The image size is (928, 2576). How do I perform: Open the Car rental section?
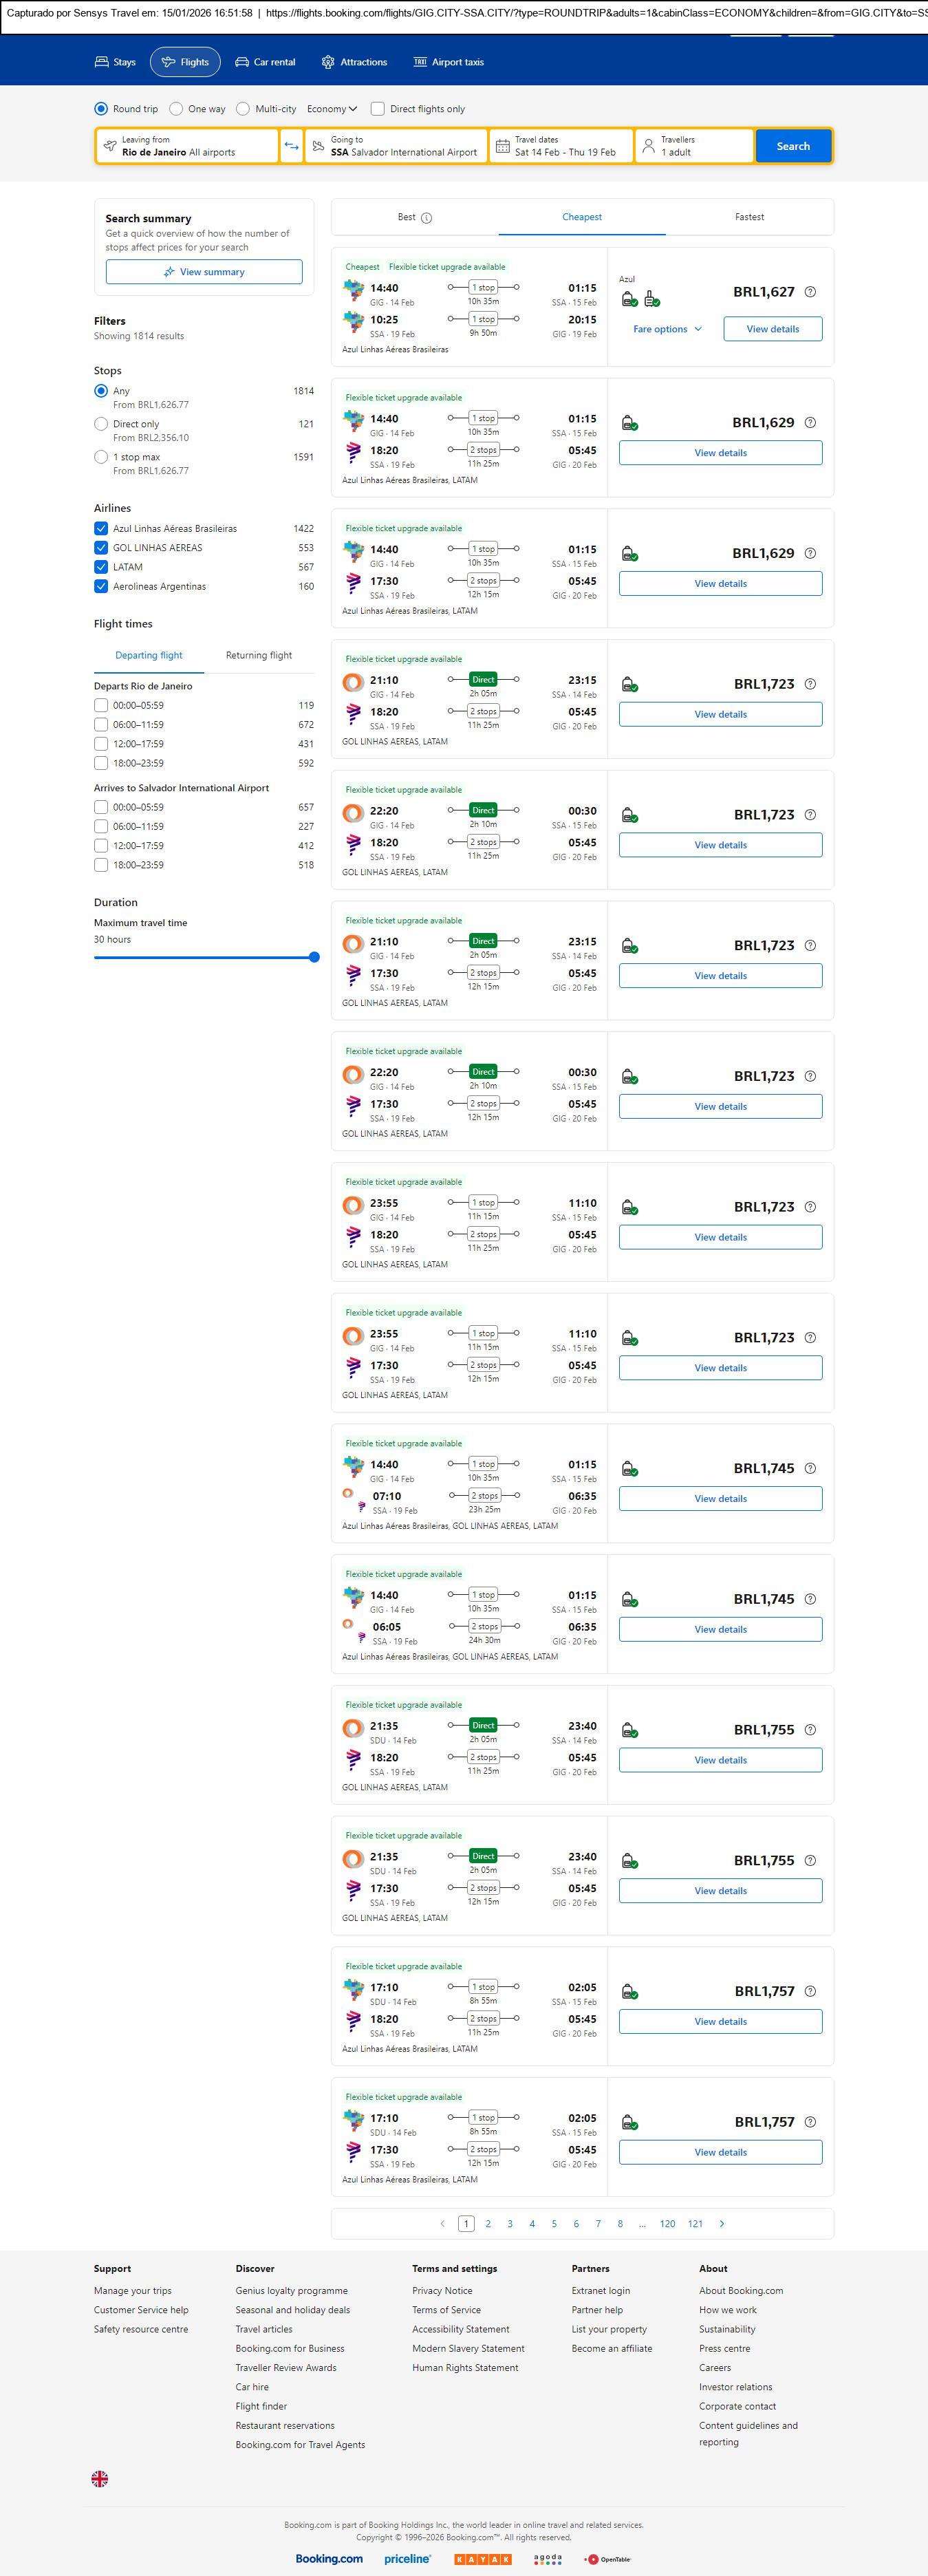265,62
